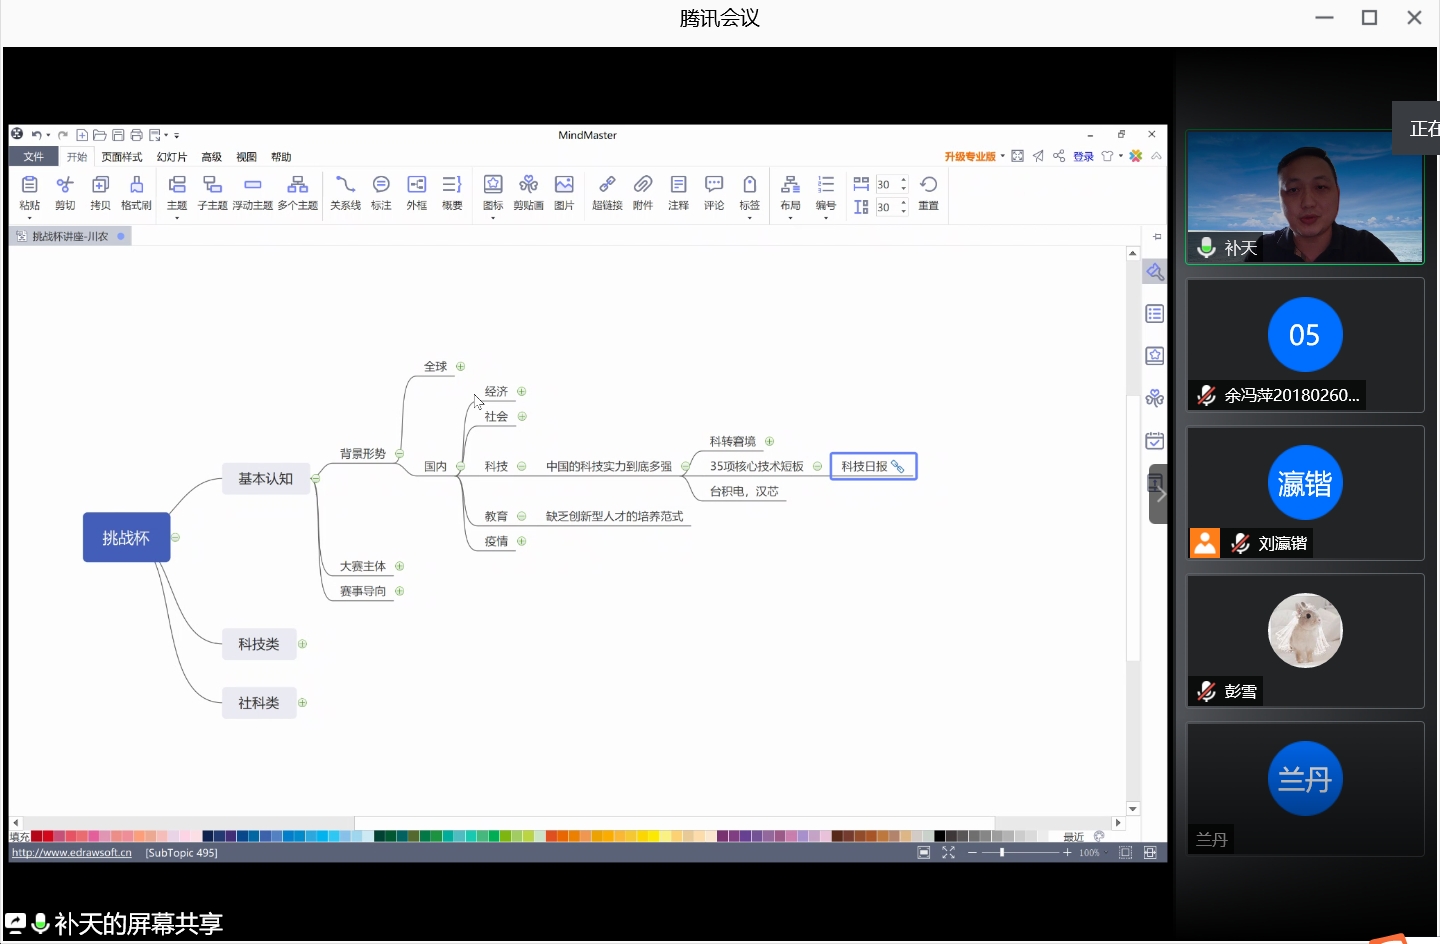This screenshot has height=944, width=1440.
Task: Click the 升级专业版 upgrade button
Action: pyautogui.click(x=969, y=157)
